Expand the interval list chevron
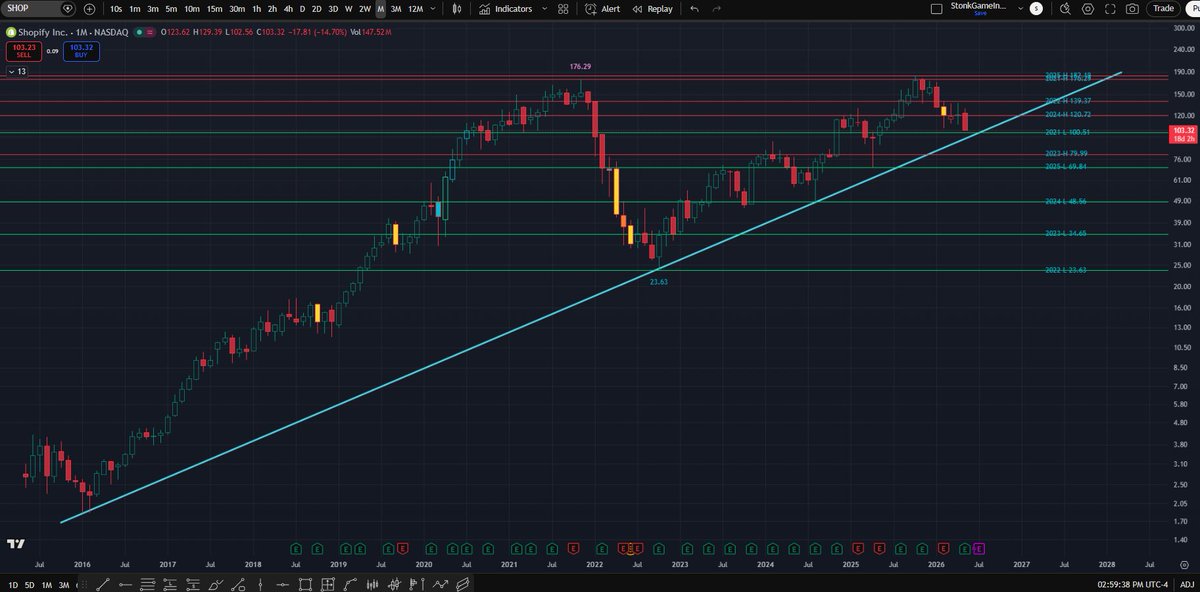Screen dimensions: 1200x592 coord(435,8)
